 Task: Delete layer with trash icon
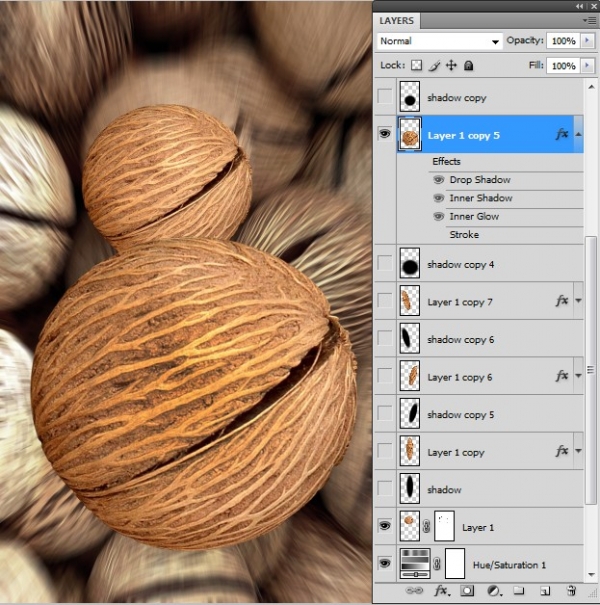(571, 590)
